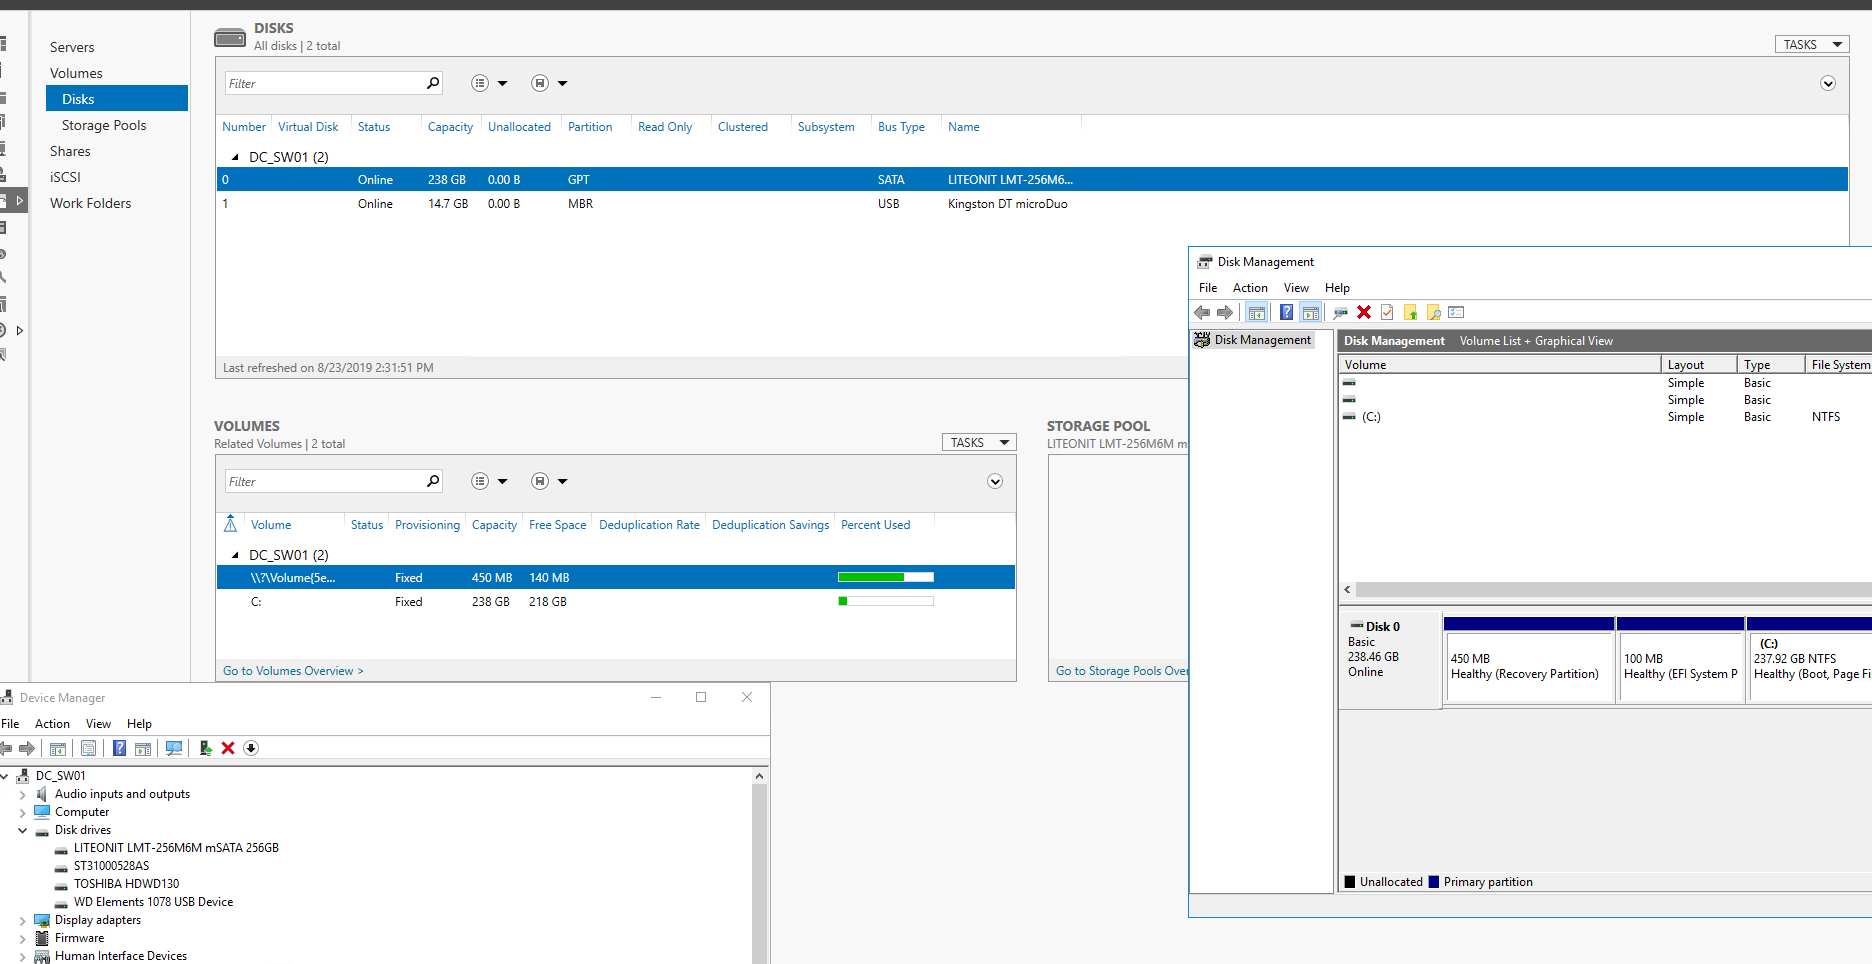Click the checklist settings icon in Disk Management toolbar
The height and width of the screenshot is (964, 1872).
tap(1456, 313)
